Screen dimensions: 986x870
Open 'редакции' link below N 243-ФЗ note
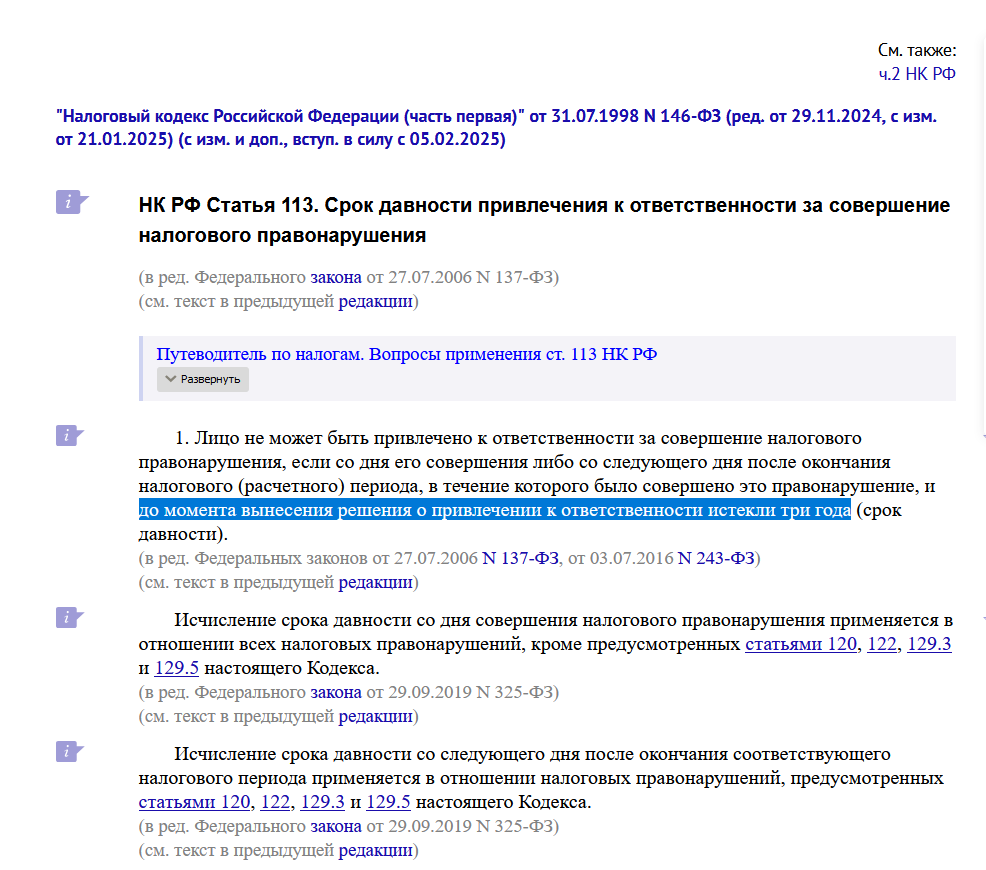pos(375,582)
